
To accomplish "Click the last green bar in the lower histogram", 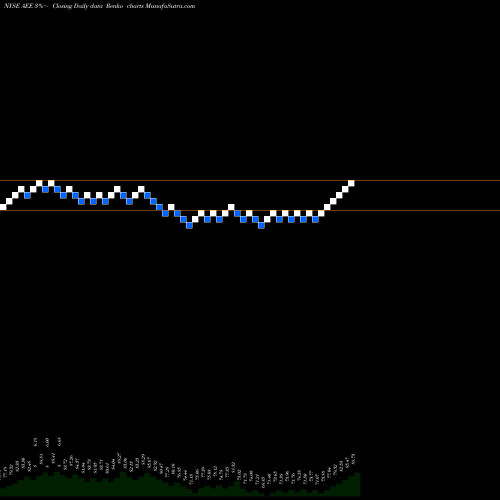I will [x=357, y=484].
